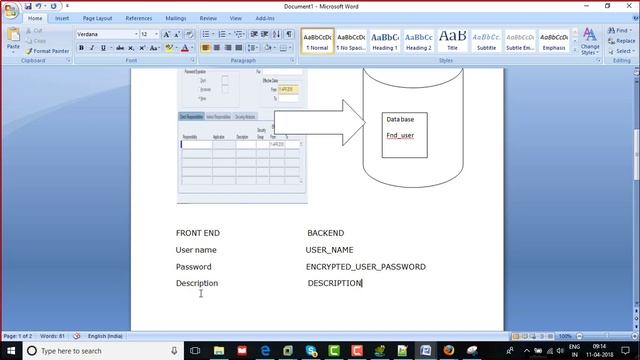
Task: Click the Shrink Font icon
Action: 177,34
